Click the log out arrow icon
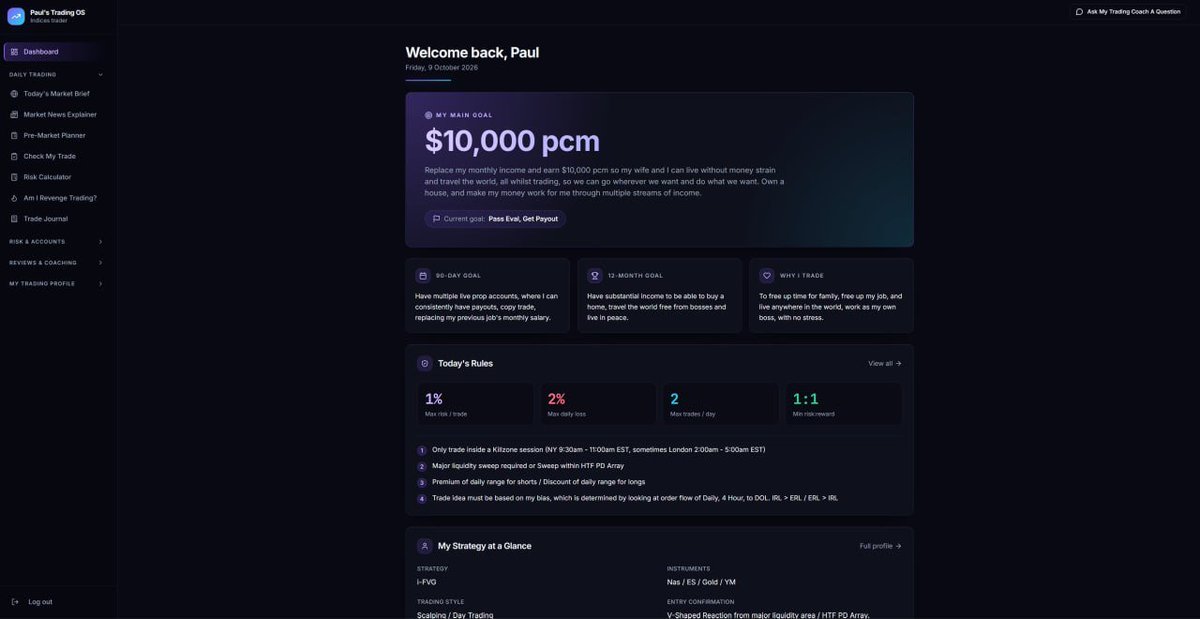 pos(15,602)
